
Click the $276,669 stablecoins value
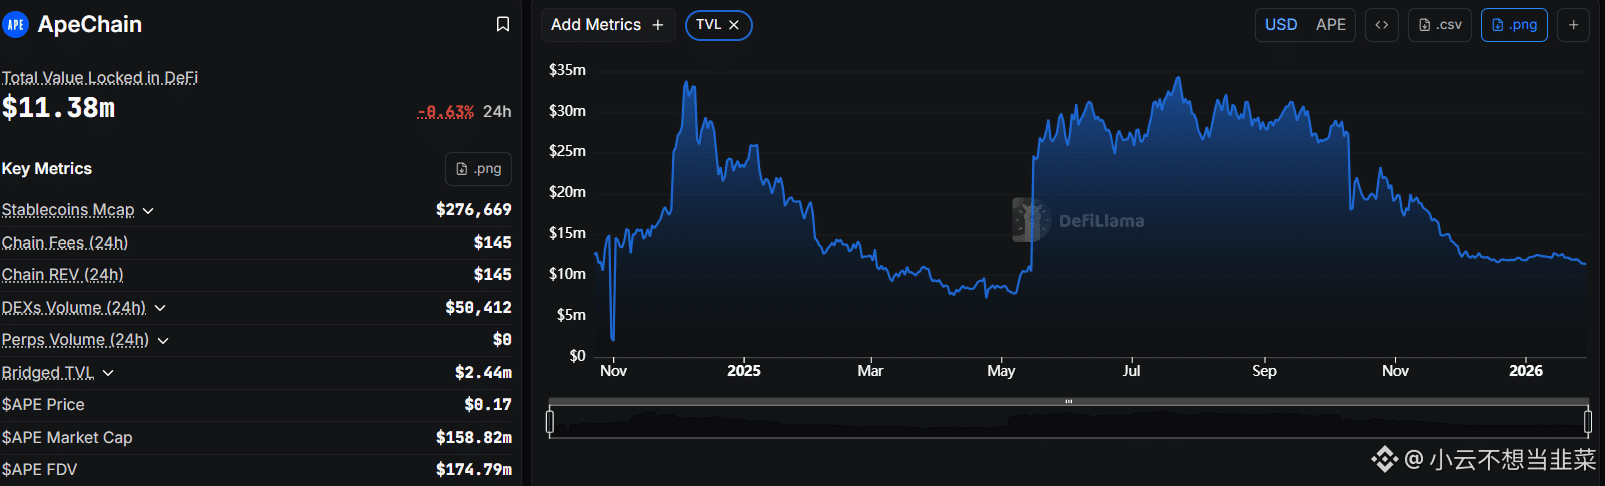[x=474, y=210]
